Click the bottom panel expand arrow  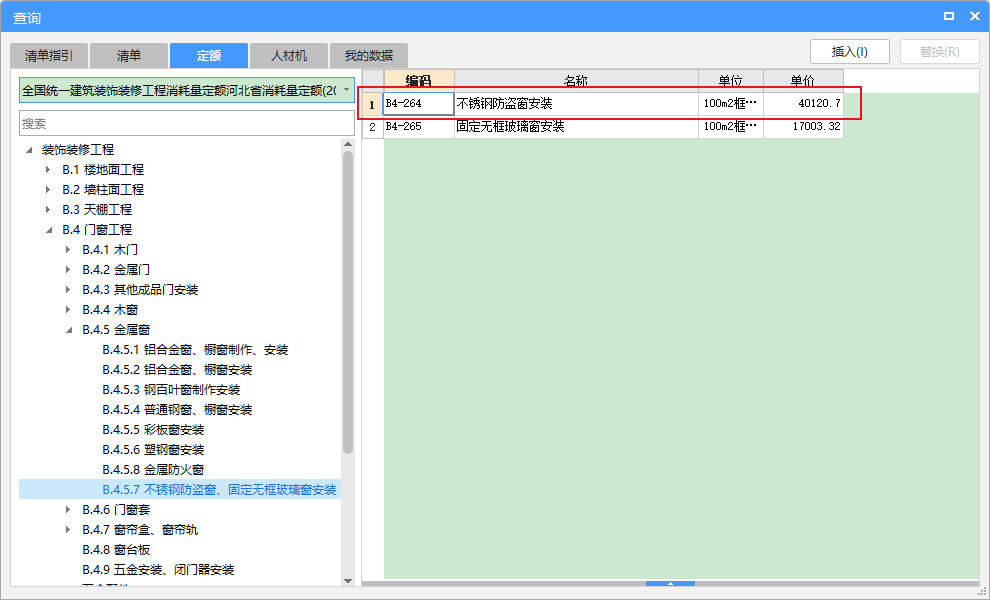point(671,584)
